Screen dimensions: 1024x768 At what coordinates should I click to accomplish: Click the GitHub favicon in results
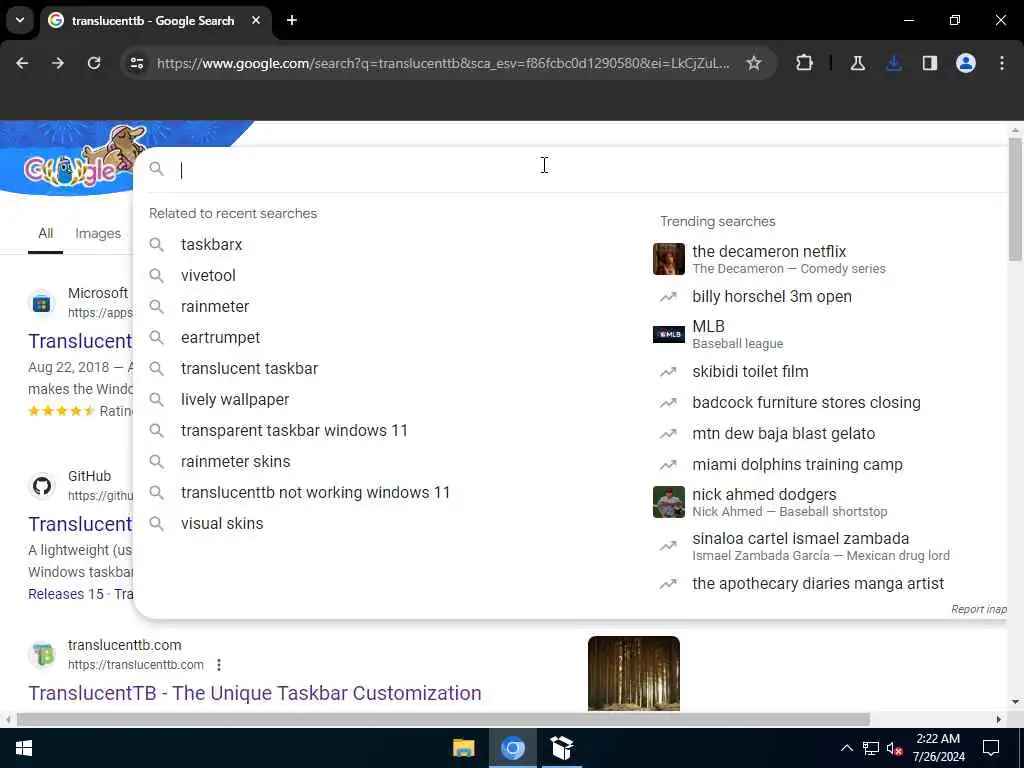point(42,486)
